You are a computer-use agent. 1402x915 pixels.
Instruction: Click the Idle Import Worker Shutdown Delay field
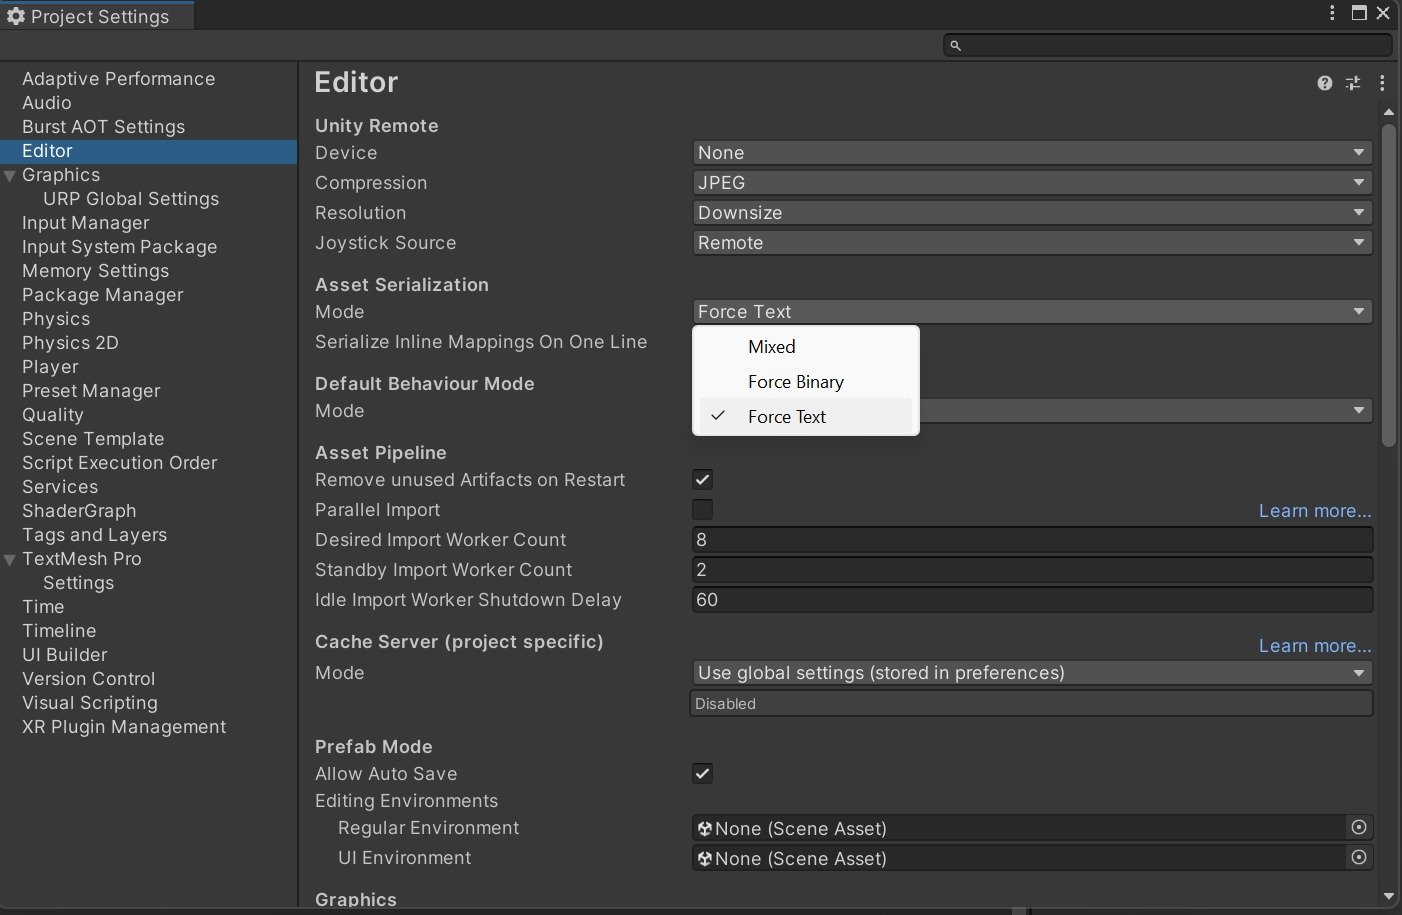pyautogui.click(x=1032, y=600)
